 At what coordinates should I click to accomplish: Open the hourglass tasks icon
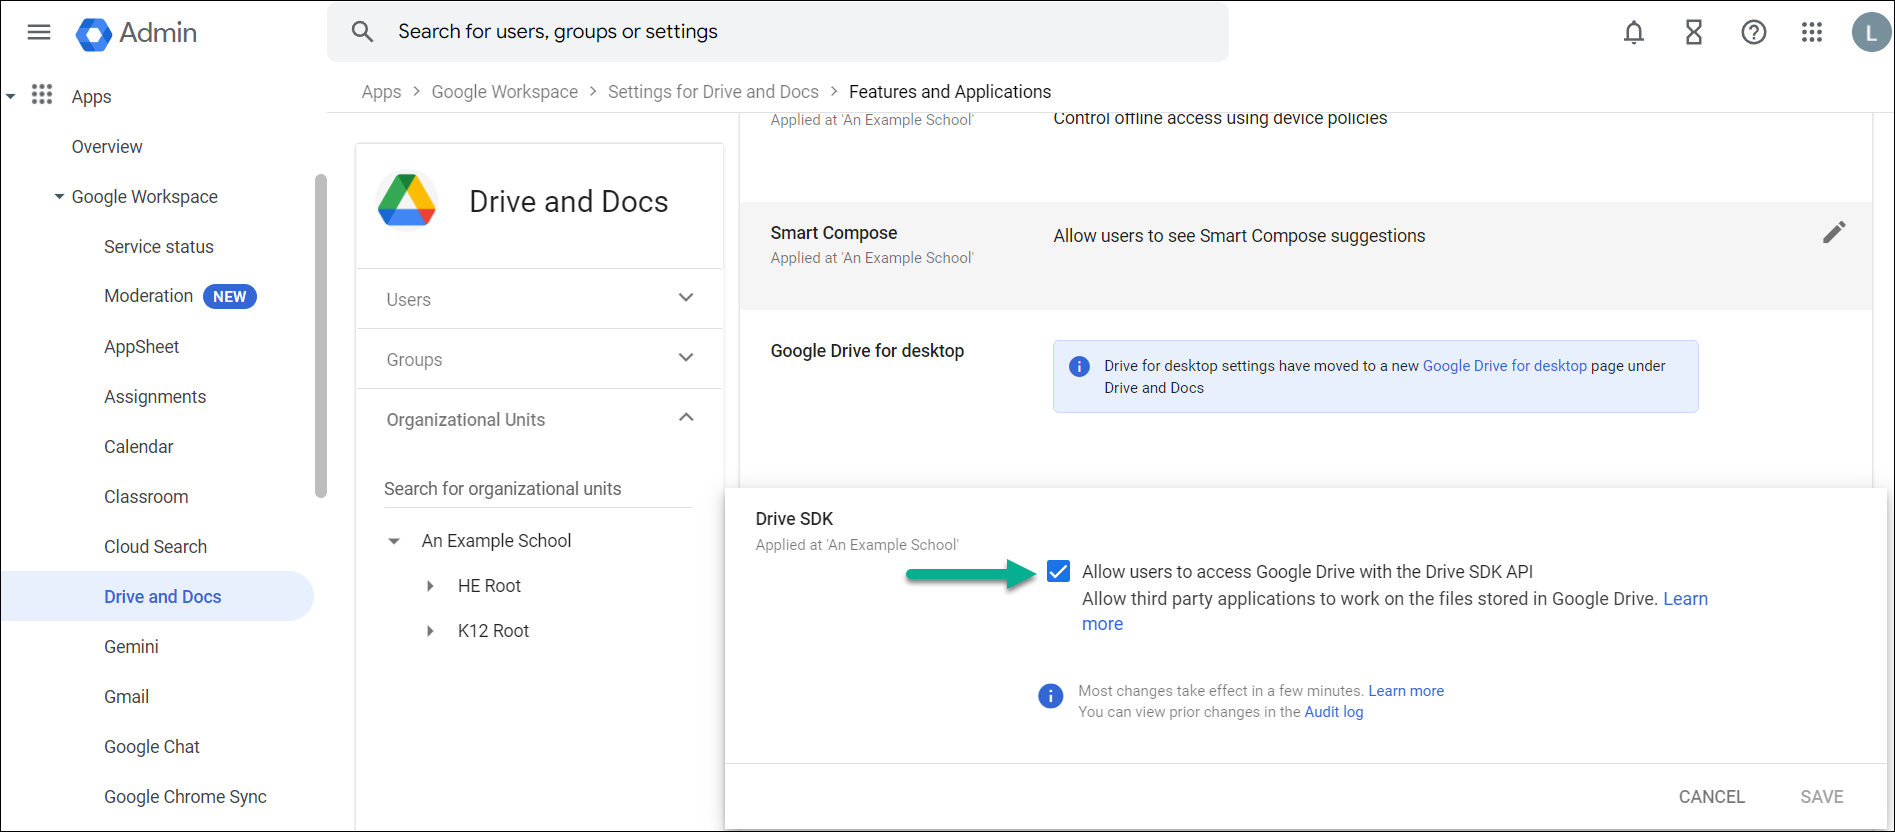[1693, 33]
